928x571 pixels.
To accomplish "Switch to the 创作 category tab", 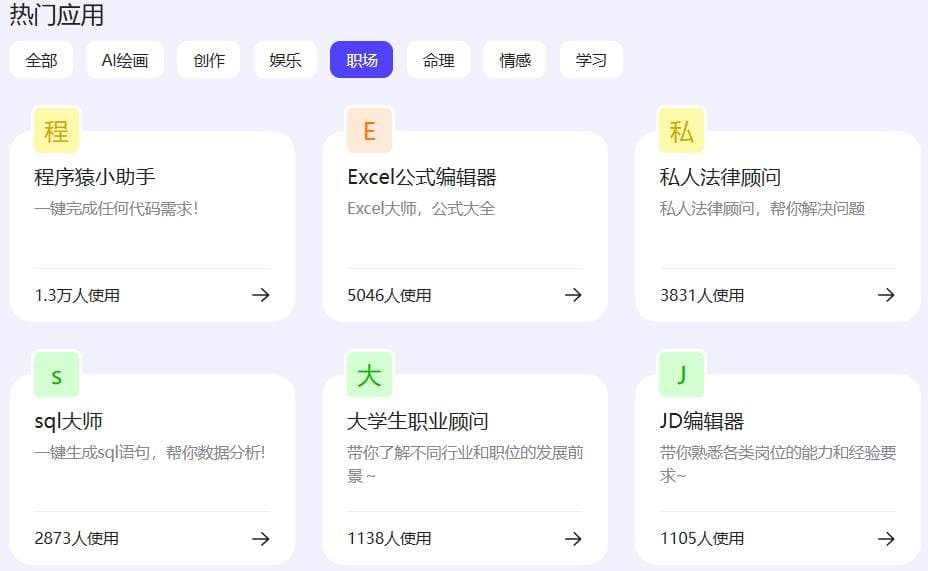I will [209, 60].
